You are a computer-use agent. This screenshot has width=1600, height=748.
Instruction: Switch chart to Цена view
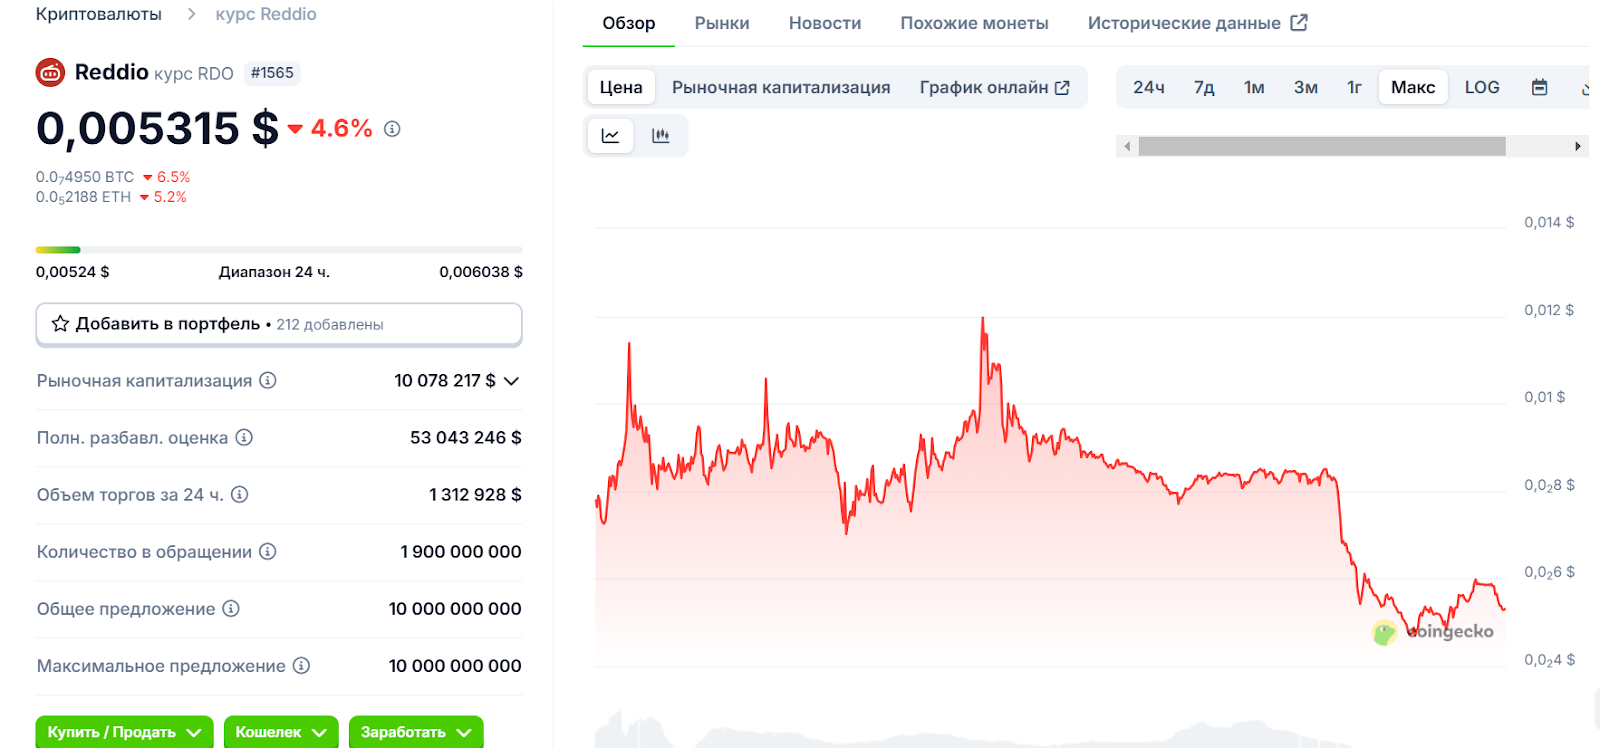click(x=621, y=88)
